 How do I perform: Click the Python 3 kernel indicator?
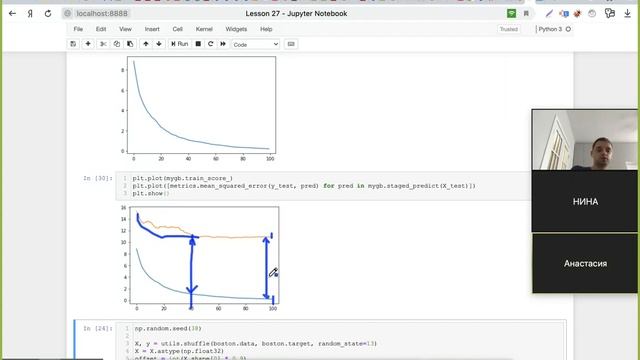(554, 29)
